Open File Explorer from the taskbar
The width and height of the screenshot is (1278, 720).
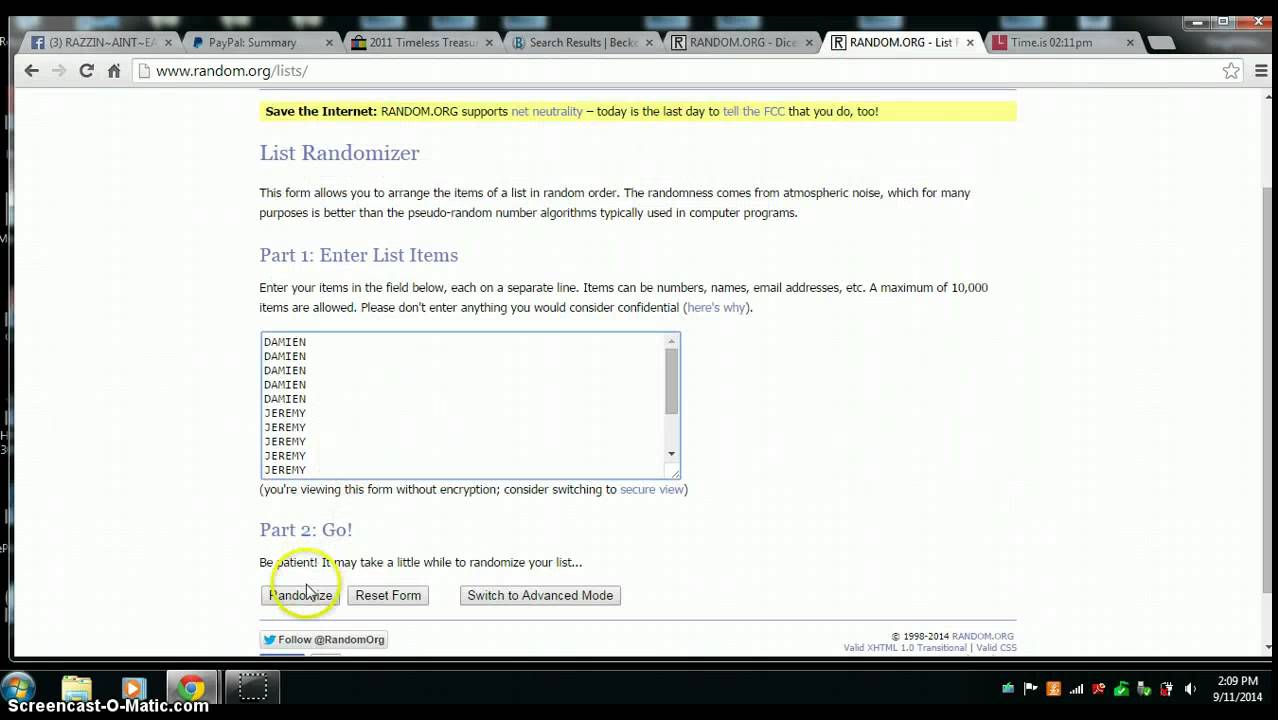77,689
